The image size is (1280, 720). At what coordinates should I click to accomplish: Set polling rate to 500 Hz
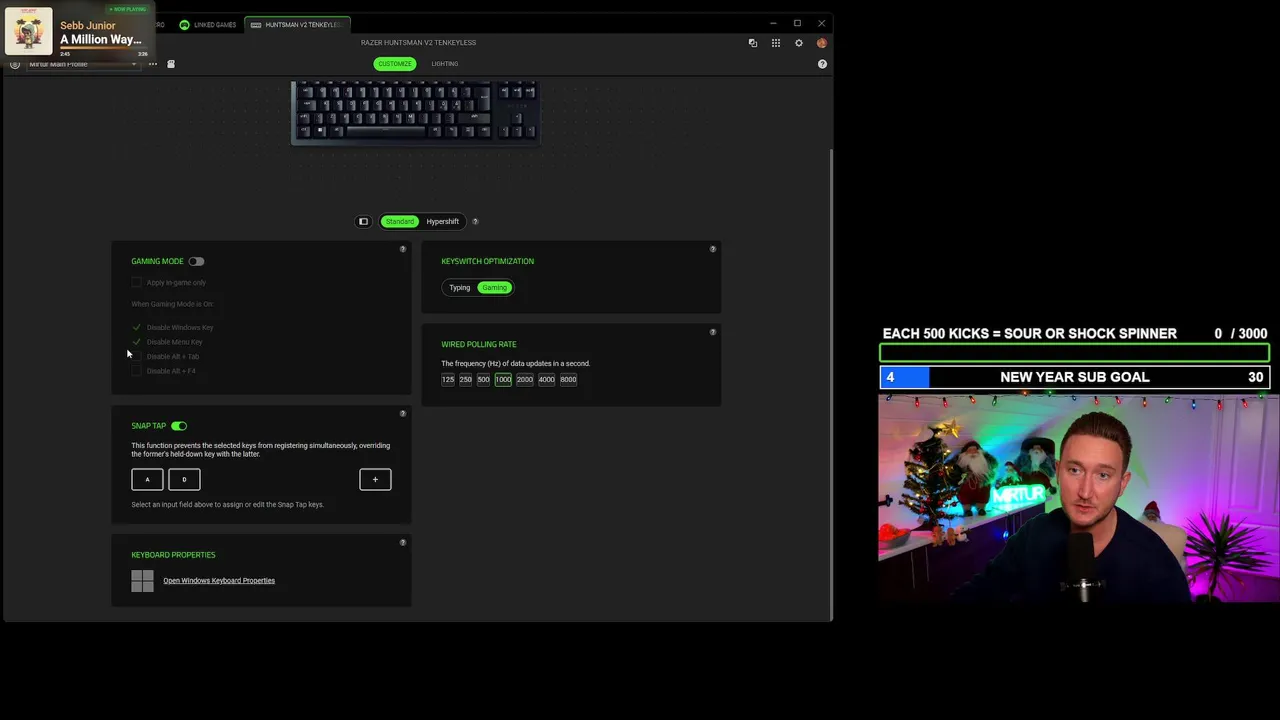(483, 380)
